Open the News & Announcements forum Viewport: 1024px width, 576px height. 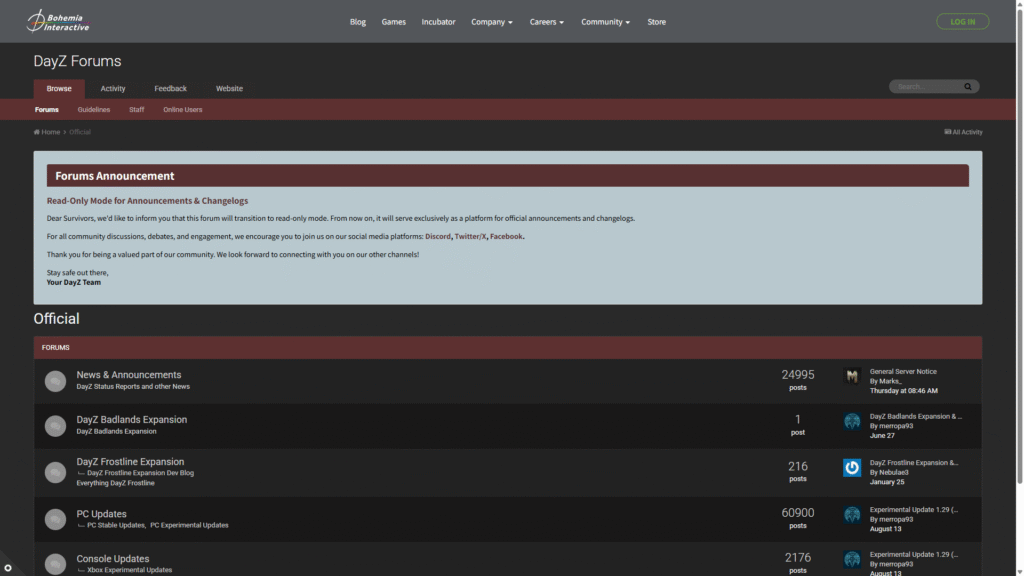tap(129, 375)
